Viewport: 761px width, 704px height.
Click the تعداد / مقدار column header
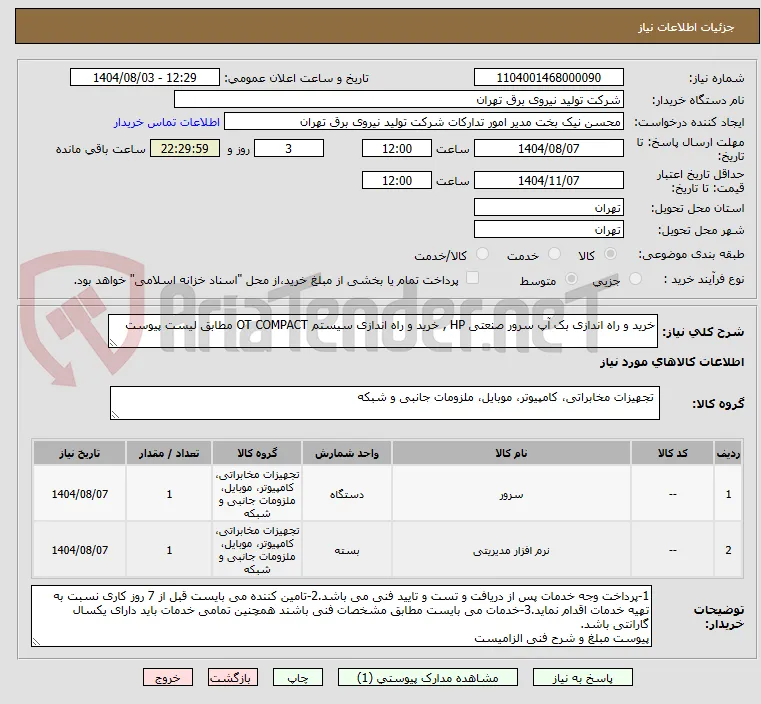point(169,453)
